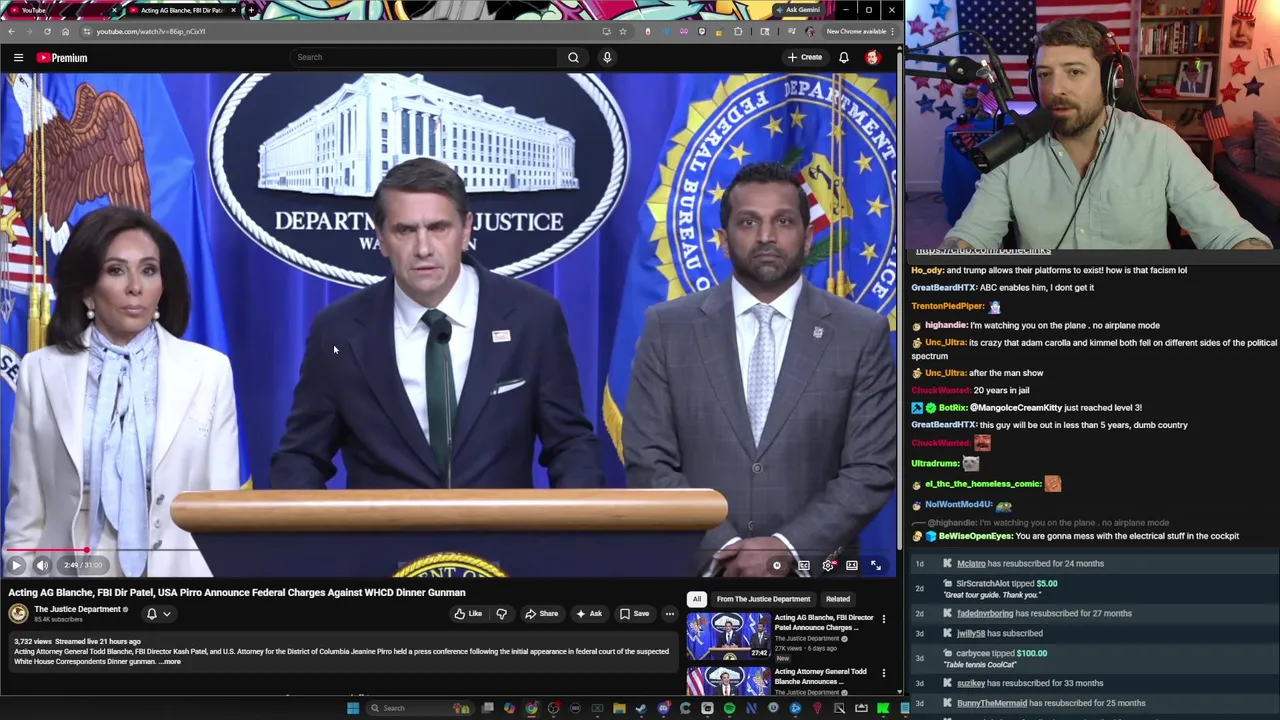Image resolution: width=1280 pixels, height=720 pixels.
Task: Open the account avatar menu
Action: [x=873, y=58]
